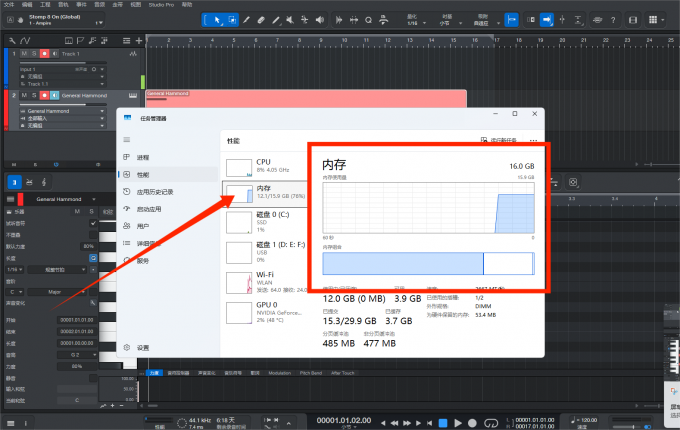Viewport: 680px width, 430px height.
Task: Toggle the loop button in transport
Action: click(491, 423)
